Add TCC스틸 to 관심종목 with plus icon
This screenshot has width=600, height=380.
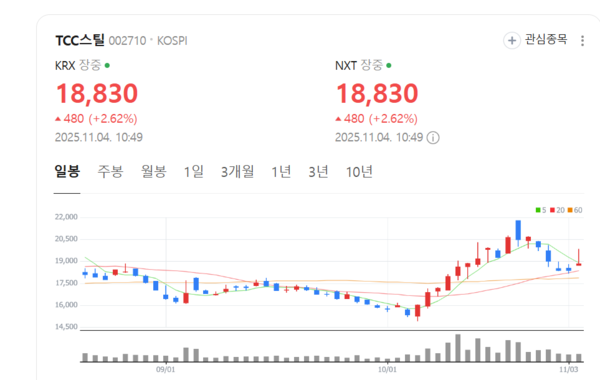click(x=512, y=41)
